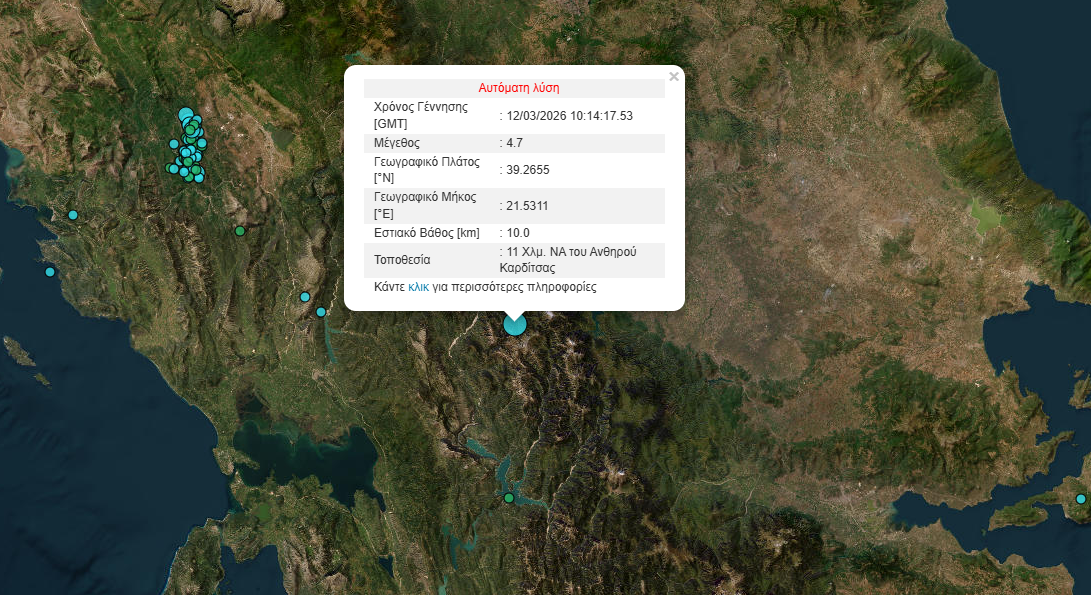This screenshot has width=1091, height=595.
Task: Select the cyan marker in the sea off the west coast
Action: [50, 272]
